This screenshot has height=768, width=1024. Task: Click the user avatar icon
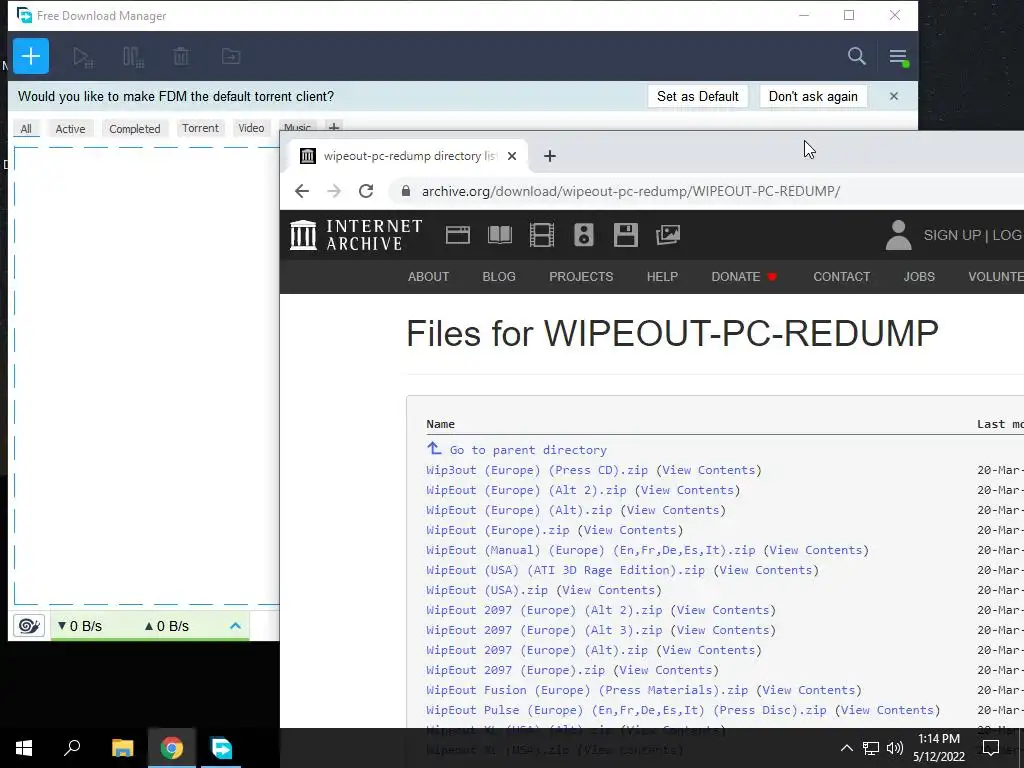point(898,235)
